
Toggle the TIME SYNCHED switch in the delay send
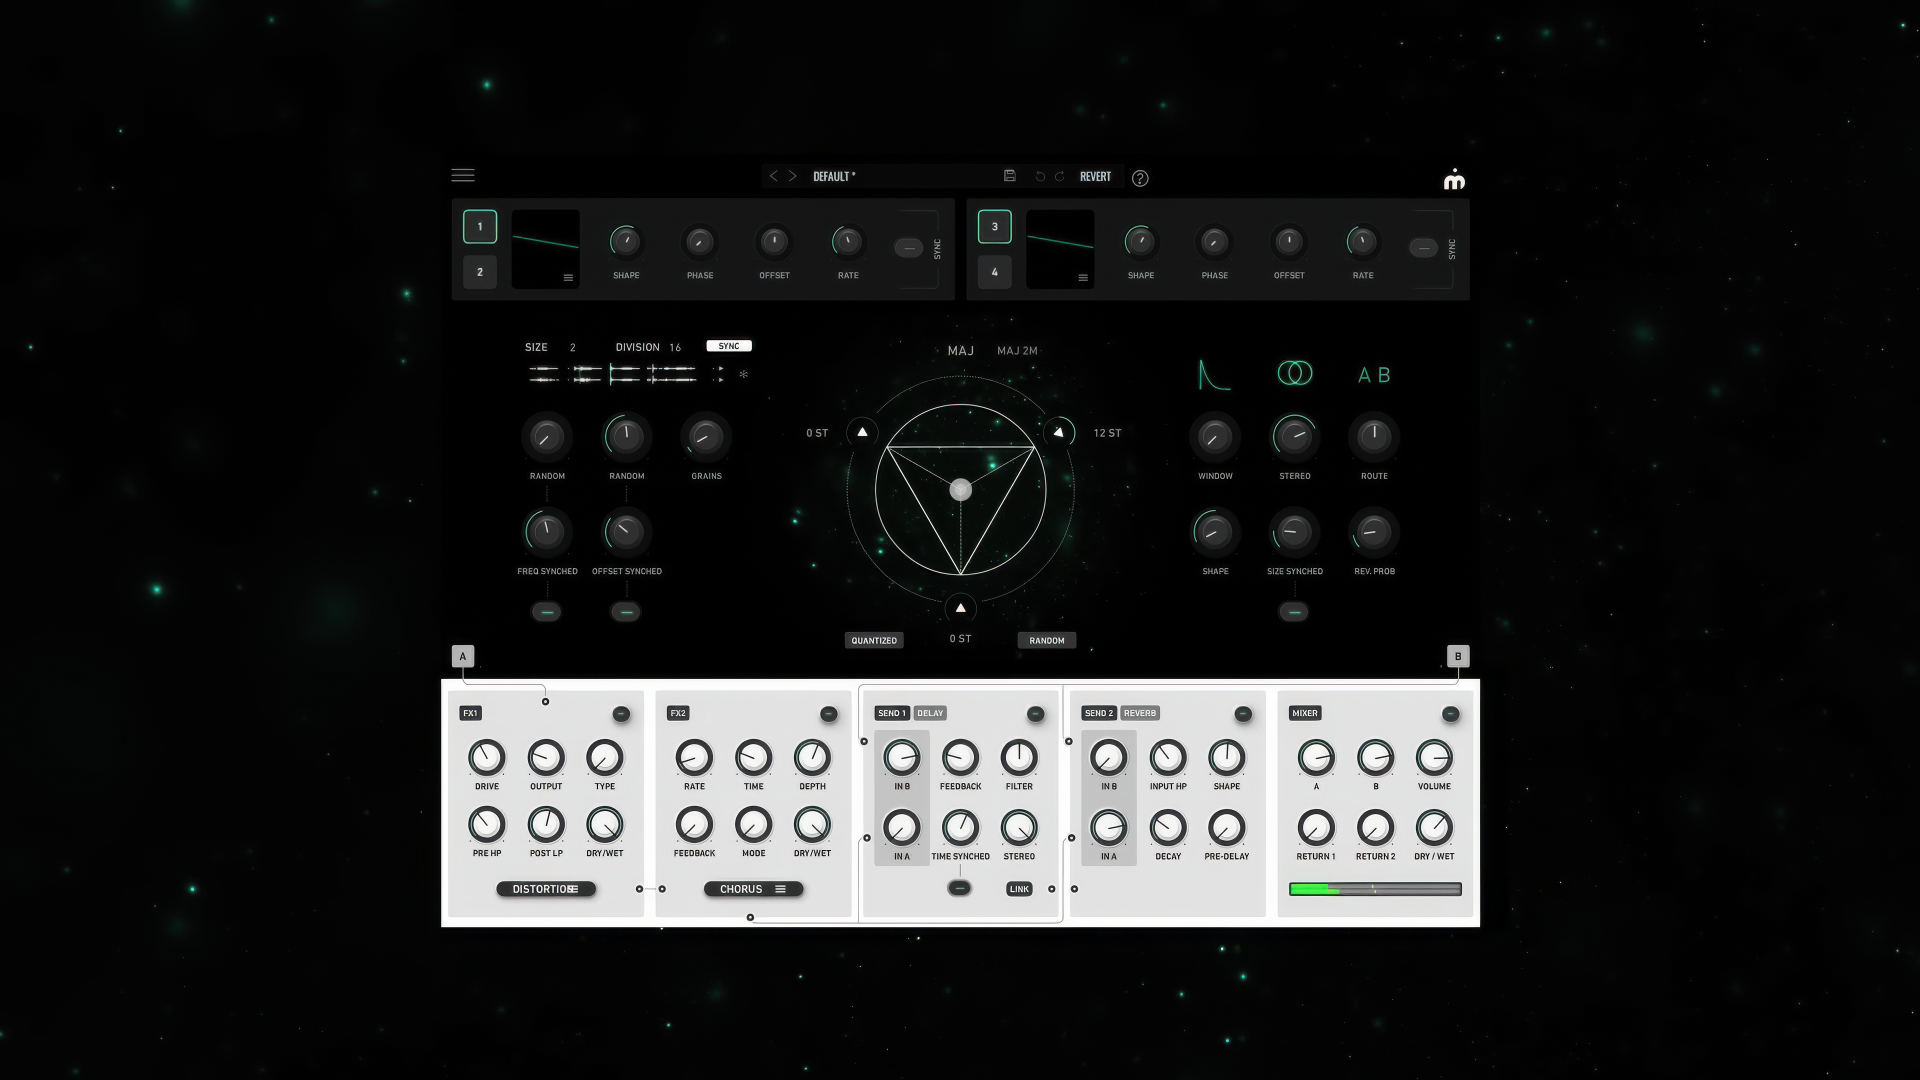tap(960, 888)
